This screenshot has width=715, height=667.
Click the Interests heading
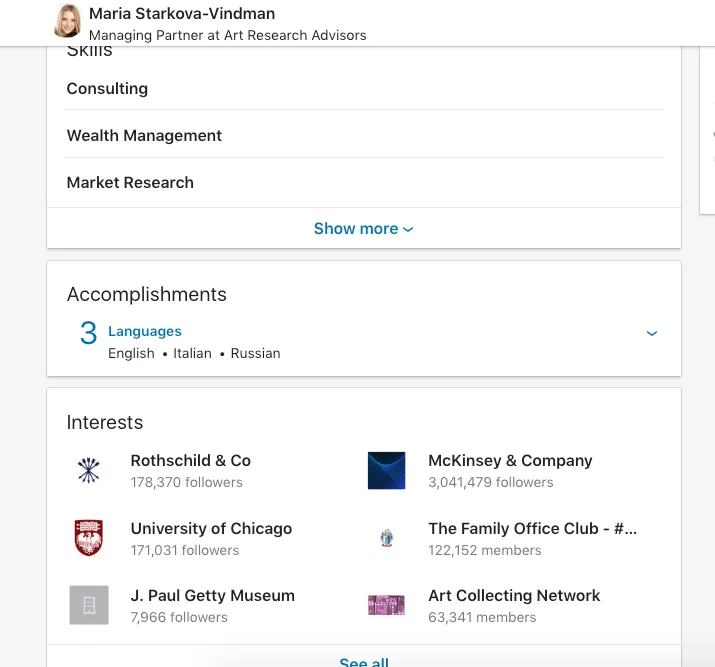pyautogui.click(x=105, y=422)
